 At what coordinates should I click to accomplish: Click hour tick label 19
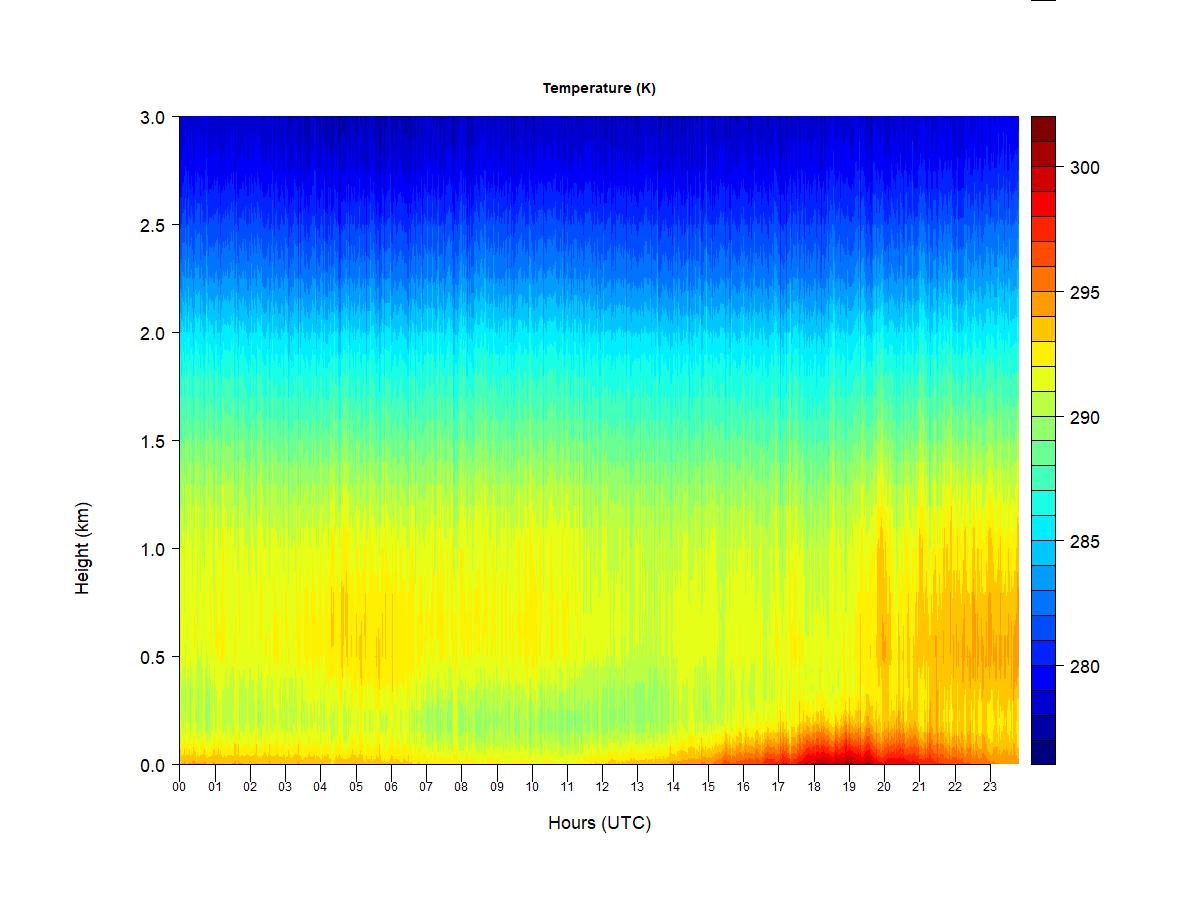click(x=849, y=787)
